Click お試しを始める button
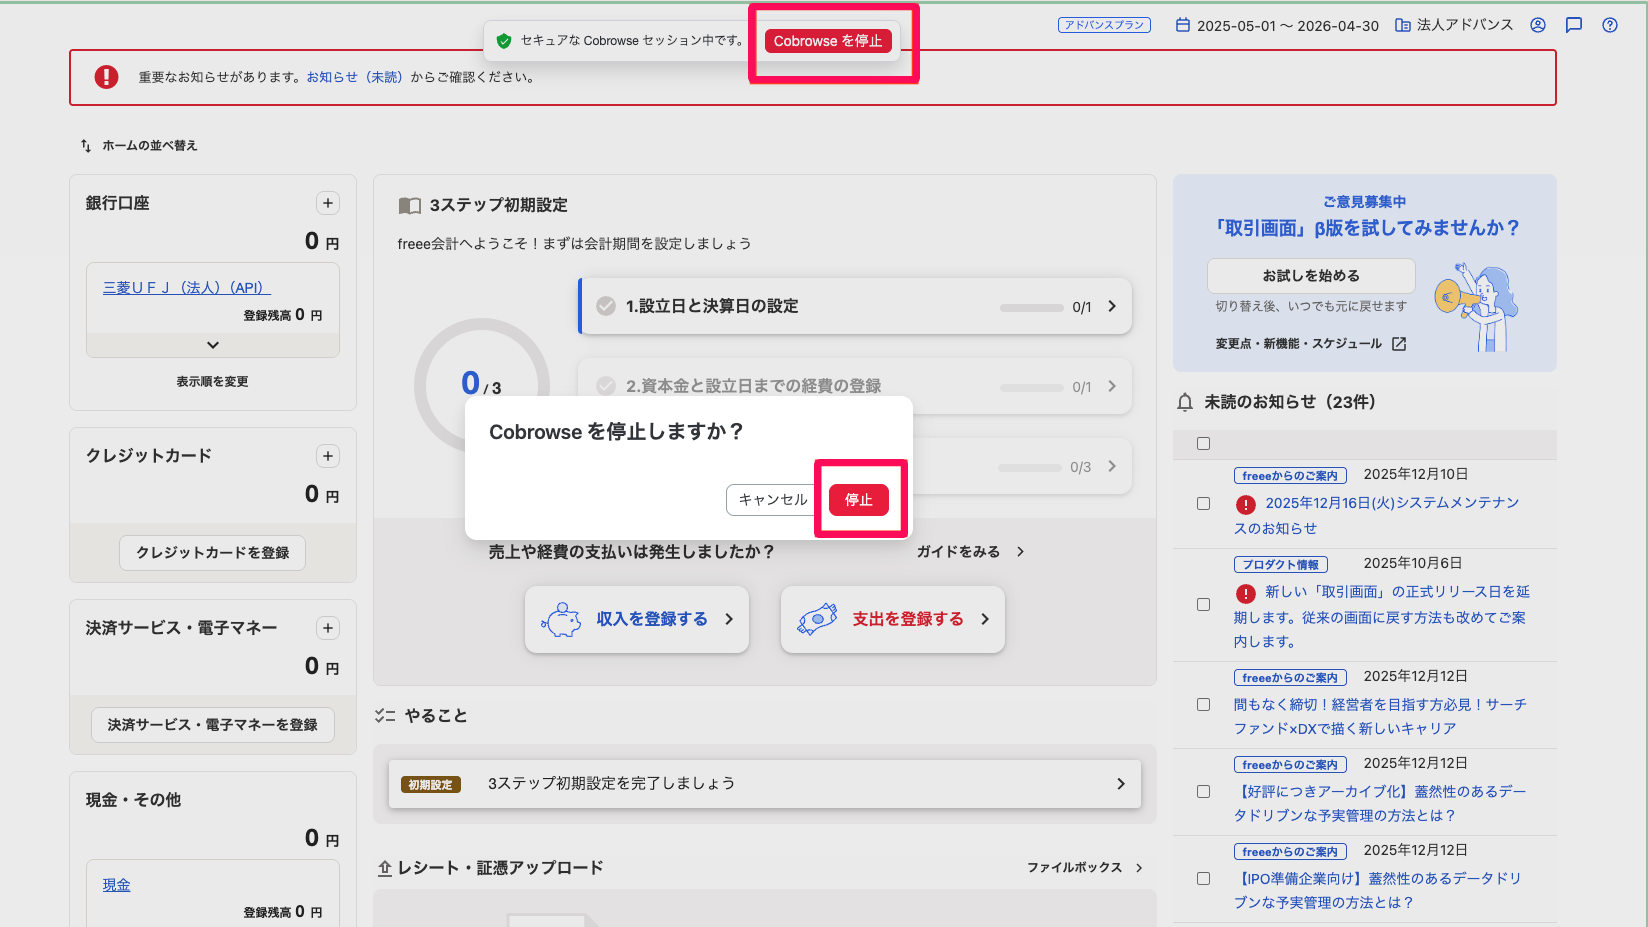Screen dimensions: 1648x927 point(1311,276)
